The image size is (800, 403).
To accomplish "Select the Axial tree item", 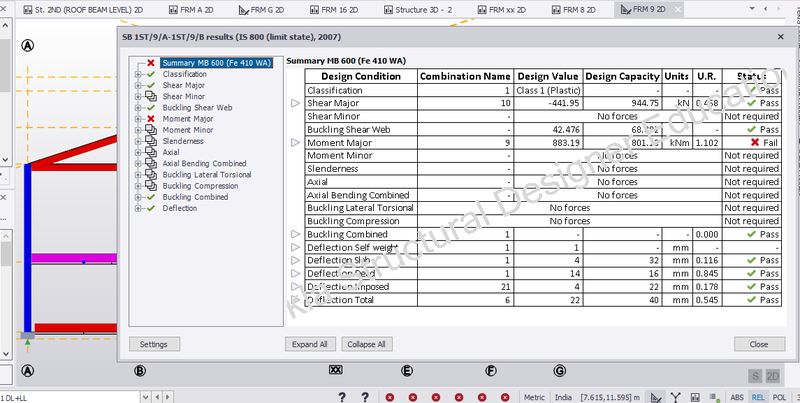I will click(171, 152).
